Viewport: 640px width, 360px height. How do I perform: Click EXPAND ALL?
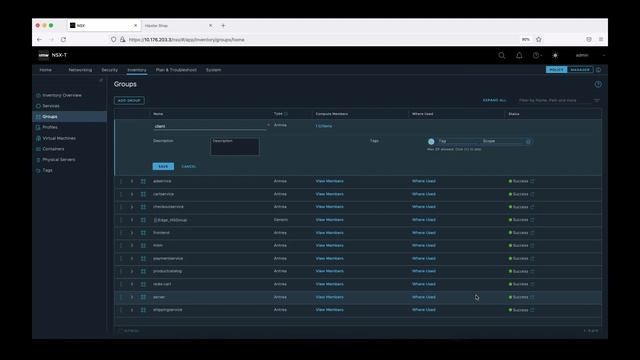click(494, 100)
